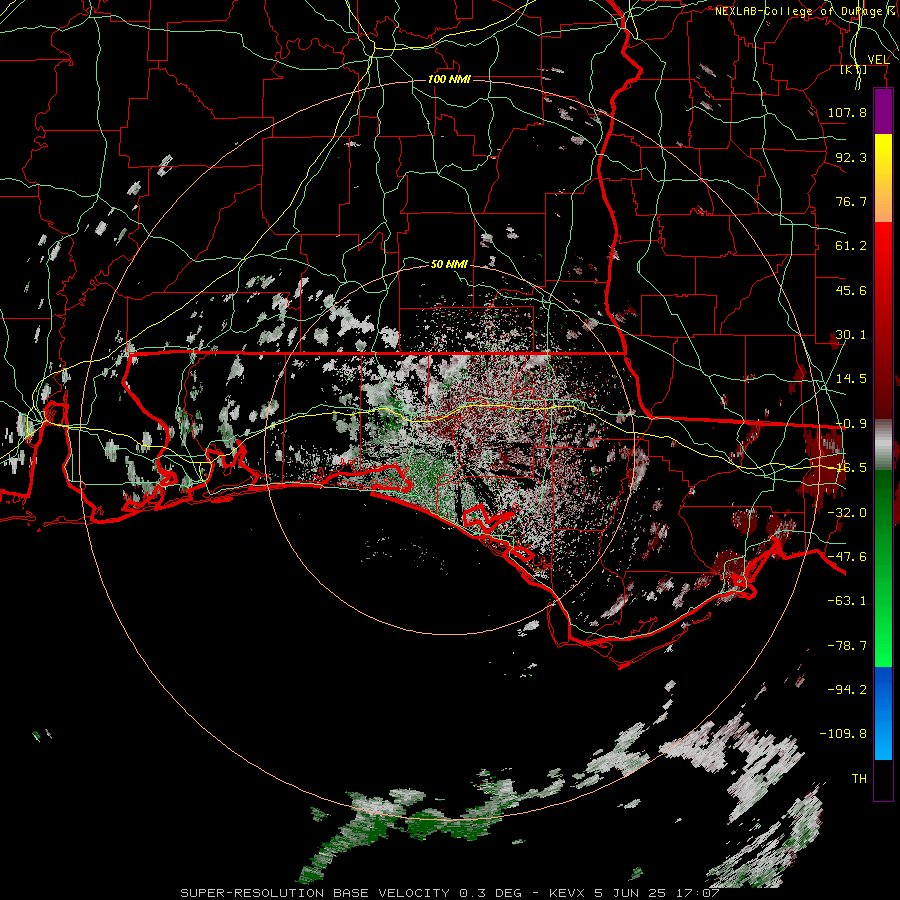Pick the gray near-zero segment of scale
This screenshot has width=900, height=900.
(883, 445)
